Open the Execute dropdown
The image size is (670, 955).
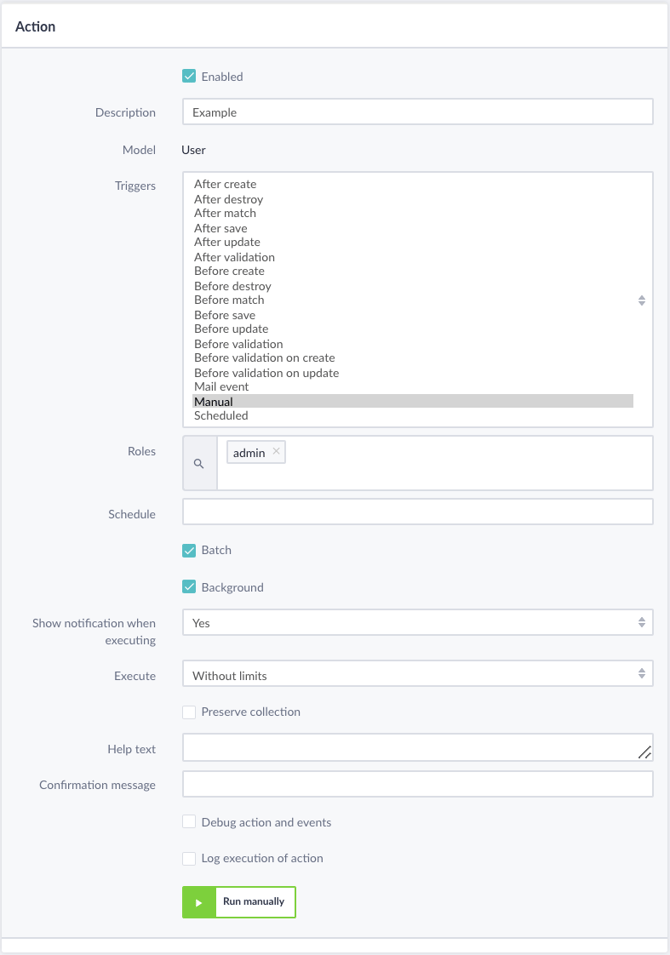tap(418, 674)
